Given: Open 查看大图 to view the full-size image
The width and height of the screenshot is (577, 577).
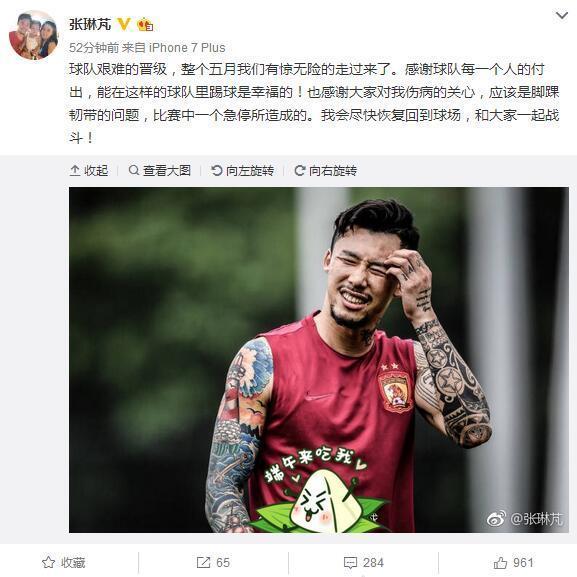Looking at the screenshot, I should pyautogui.click(x=160, y=171).
